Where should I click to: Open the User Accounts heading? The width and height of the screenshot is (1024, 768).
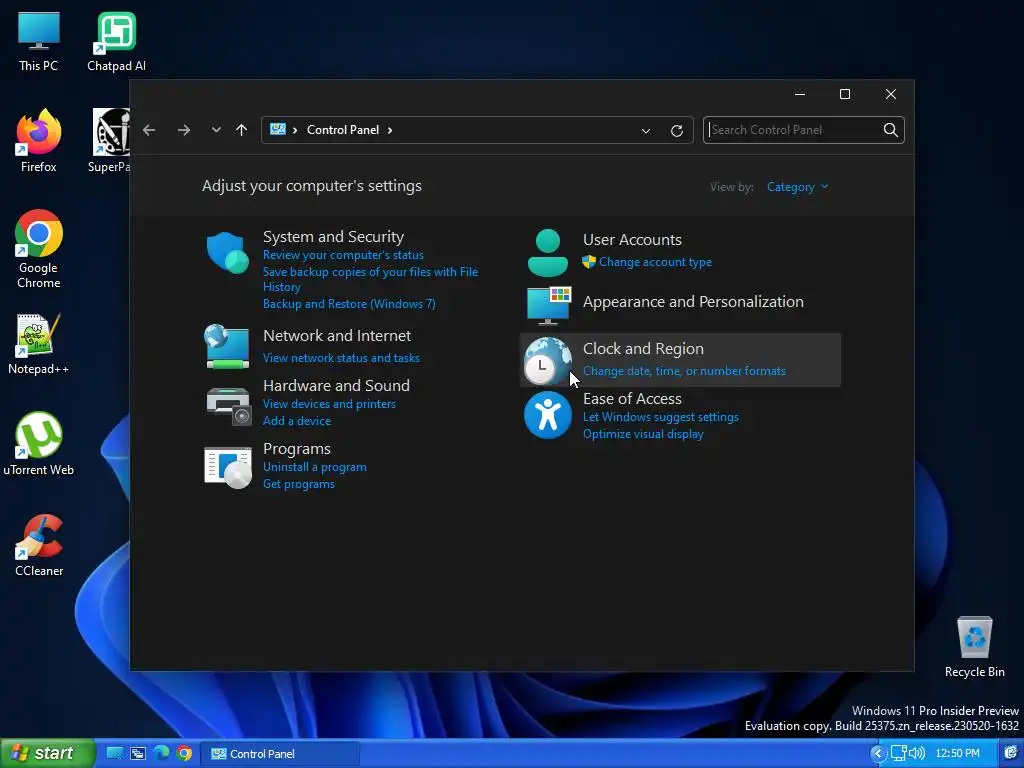click(x=632, y=240)
